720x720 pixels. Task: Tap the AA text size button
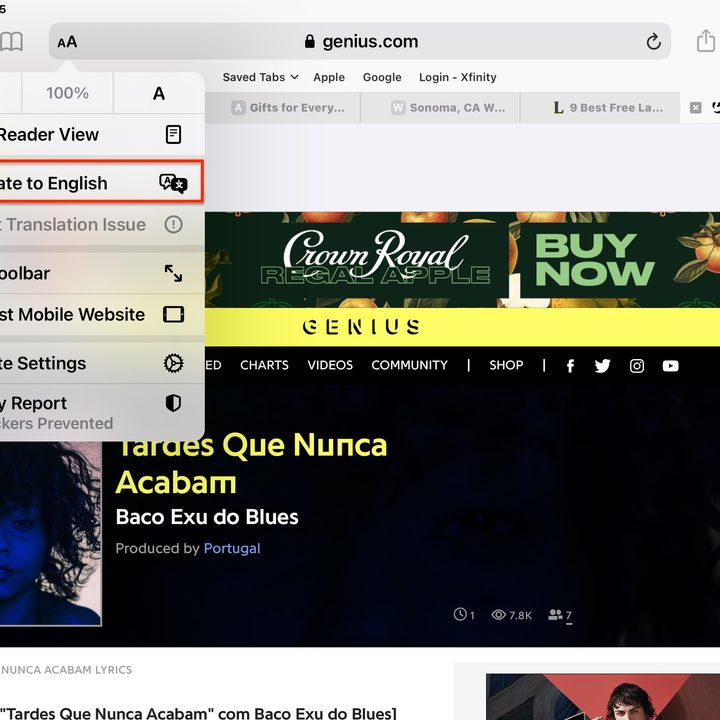point(67,42)
